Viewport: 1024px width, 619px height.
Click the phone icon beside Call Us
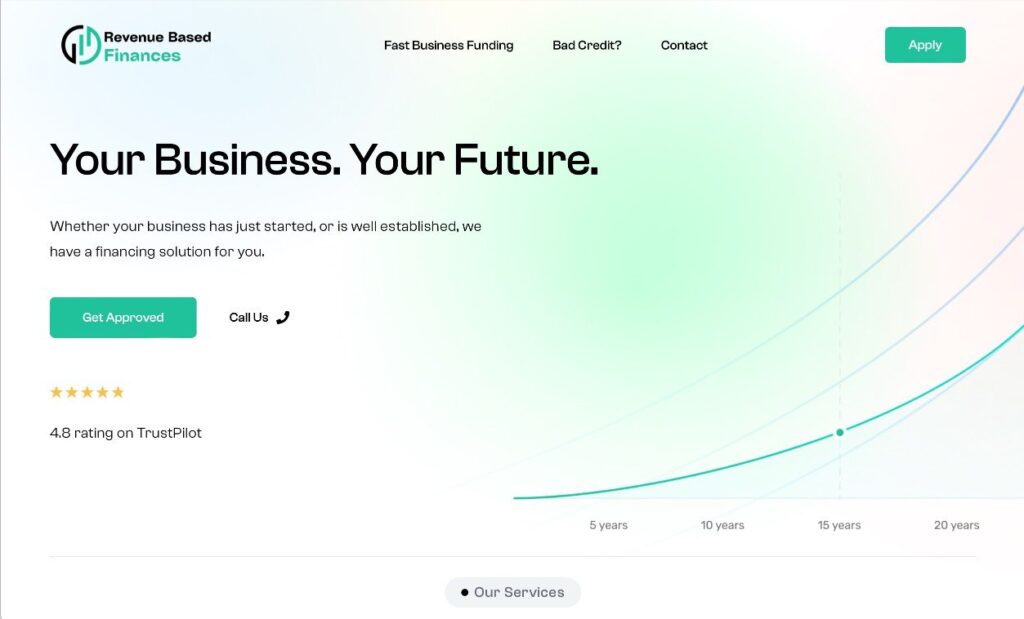(x=283, y=317)
